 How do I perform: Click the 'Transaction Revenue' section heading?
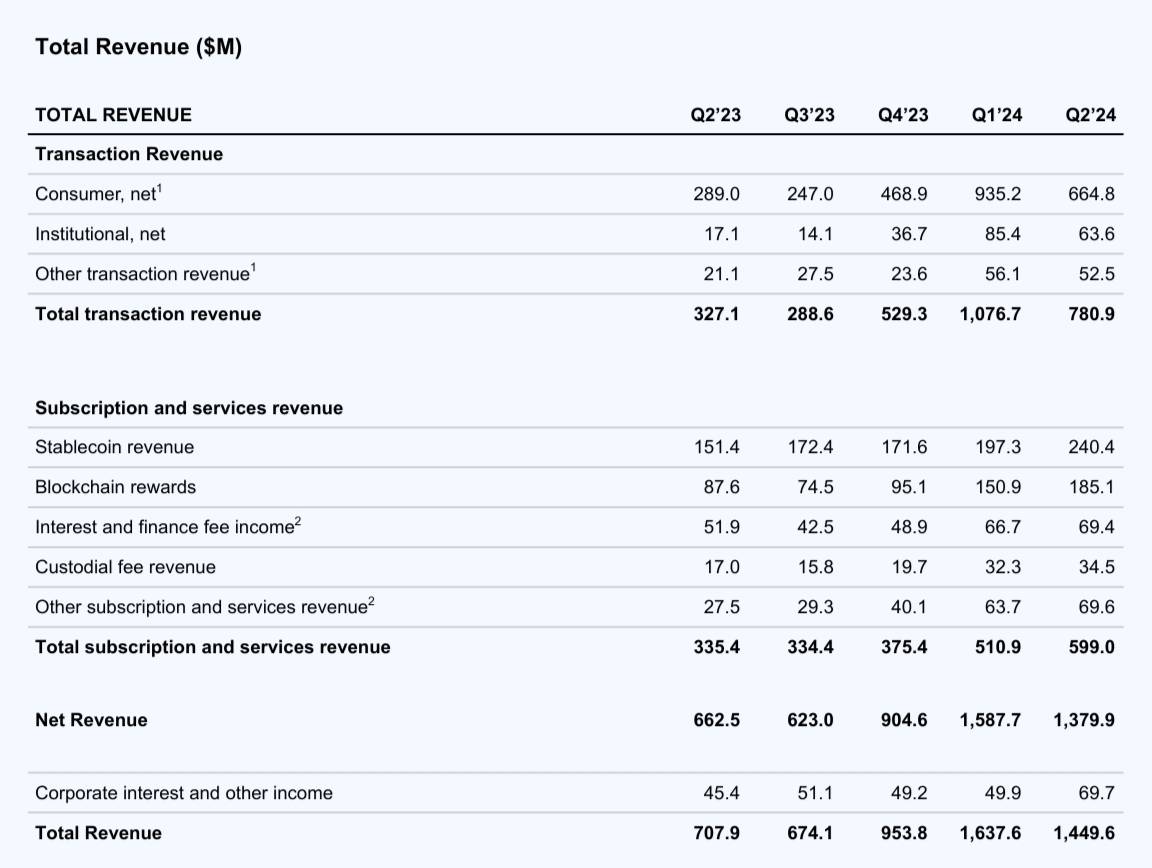coord(129,154)
